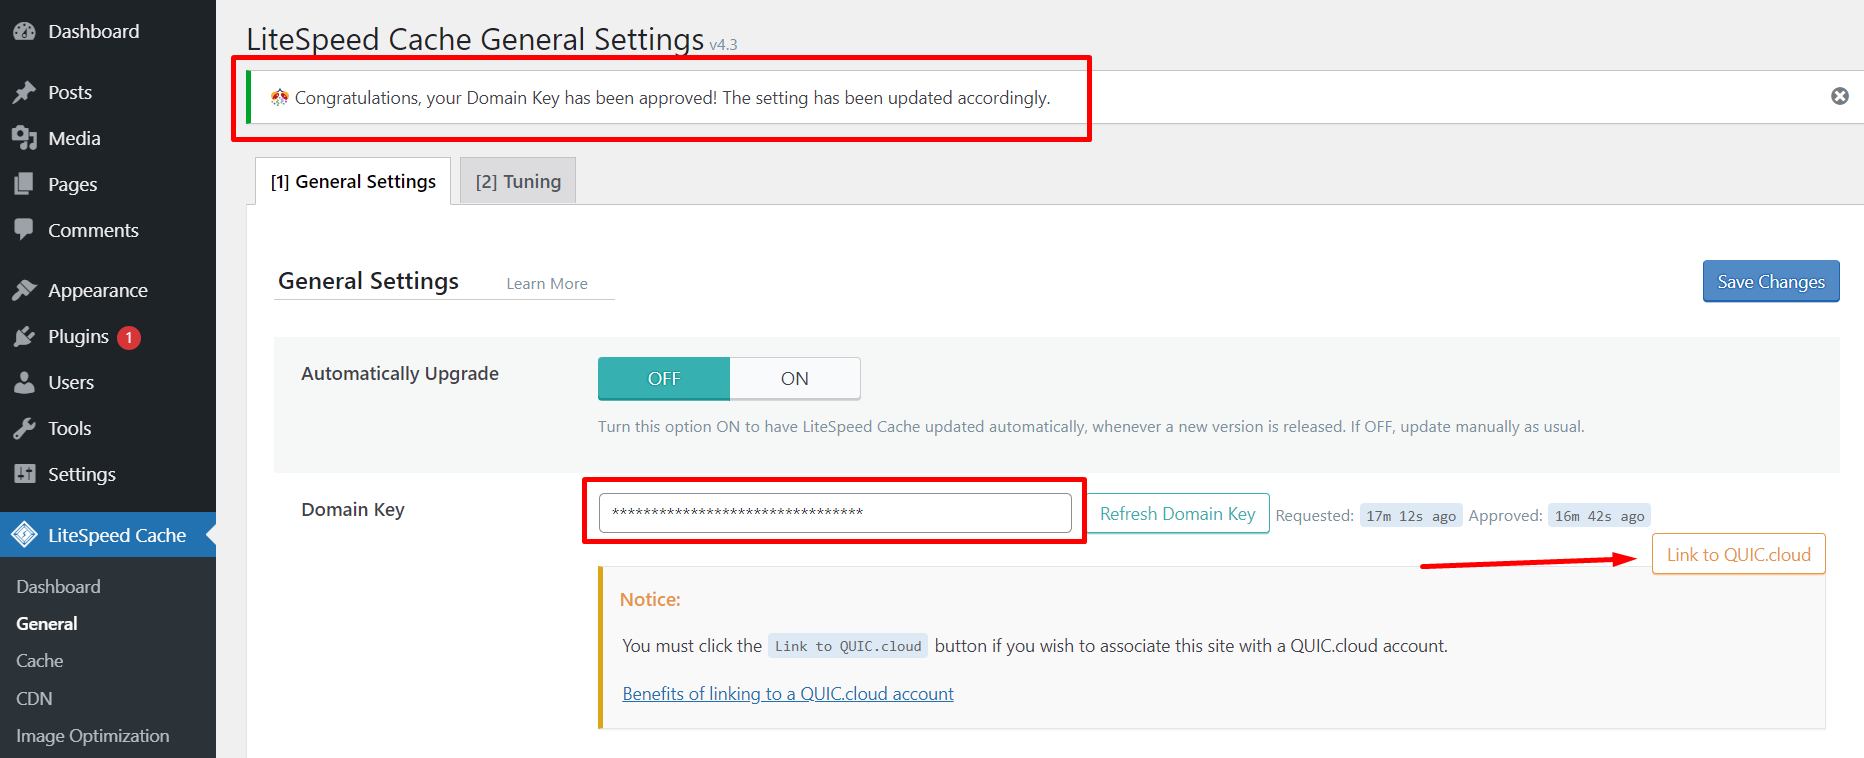Click the party emoji icon in notice
The height and width of the screenshot is (758, 1864).
click(x=279, y=97)
